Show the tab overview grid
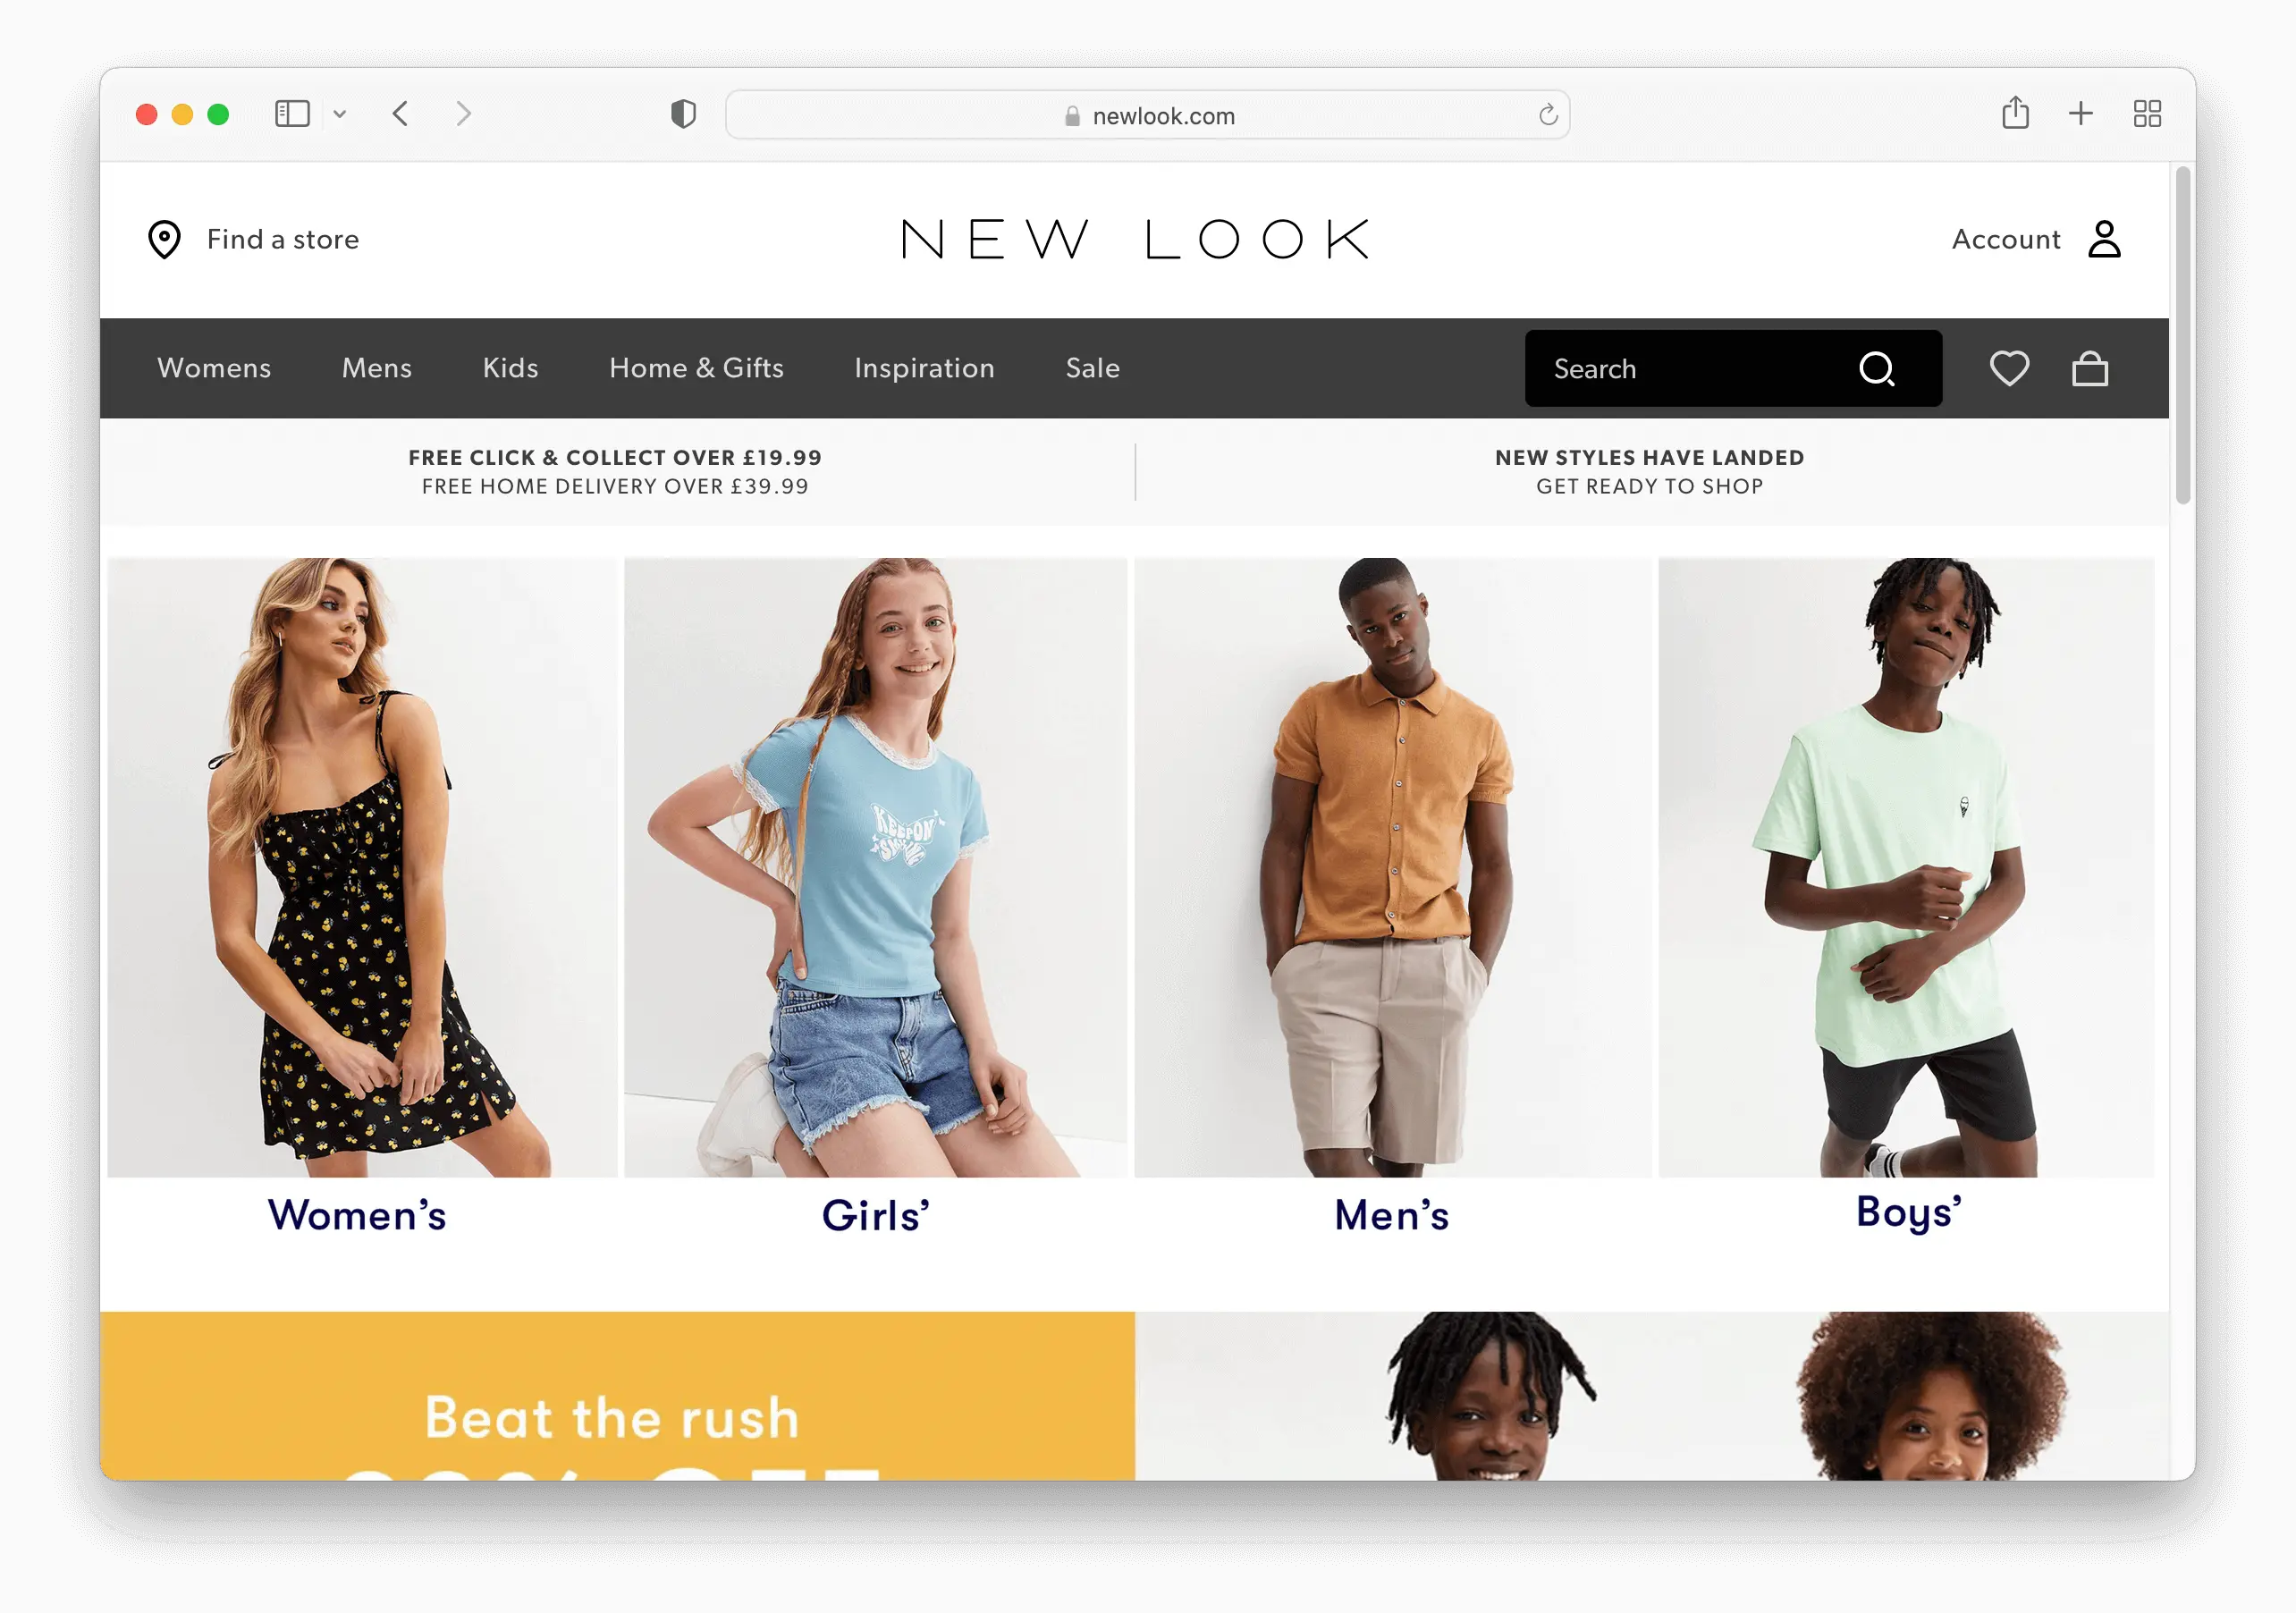Viewport: 2296px width, 1613px height. point(2146,114)
